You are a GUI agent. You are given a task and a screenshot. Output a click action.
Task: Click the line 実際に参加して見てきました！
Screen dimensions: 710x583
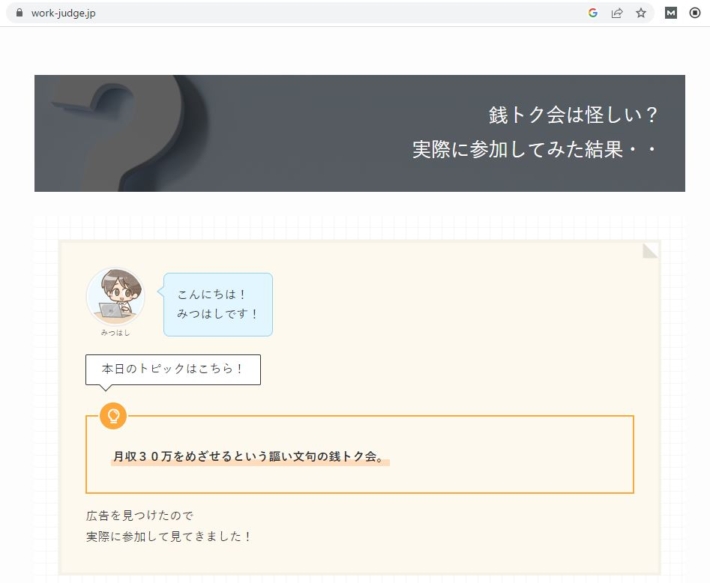(169, 536)
